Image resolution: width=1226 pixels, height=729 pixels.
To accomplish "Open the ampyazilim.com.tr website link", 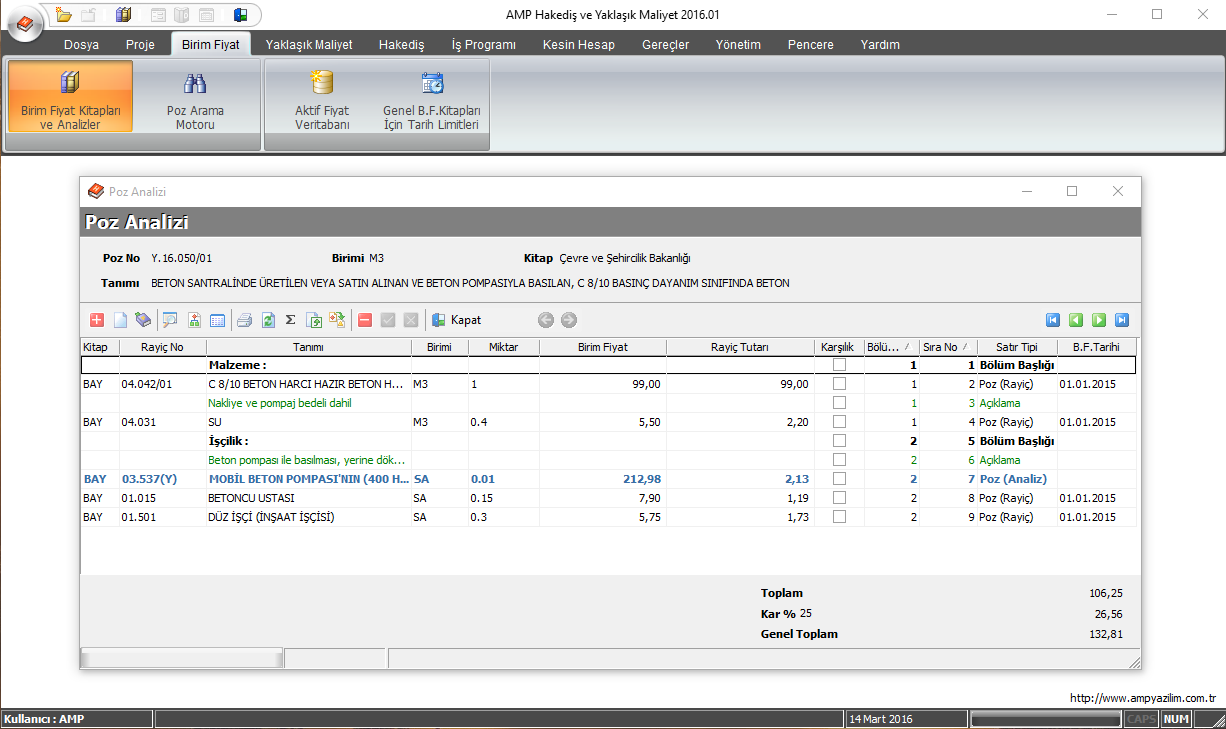I will (1142, 698).
